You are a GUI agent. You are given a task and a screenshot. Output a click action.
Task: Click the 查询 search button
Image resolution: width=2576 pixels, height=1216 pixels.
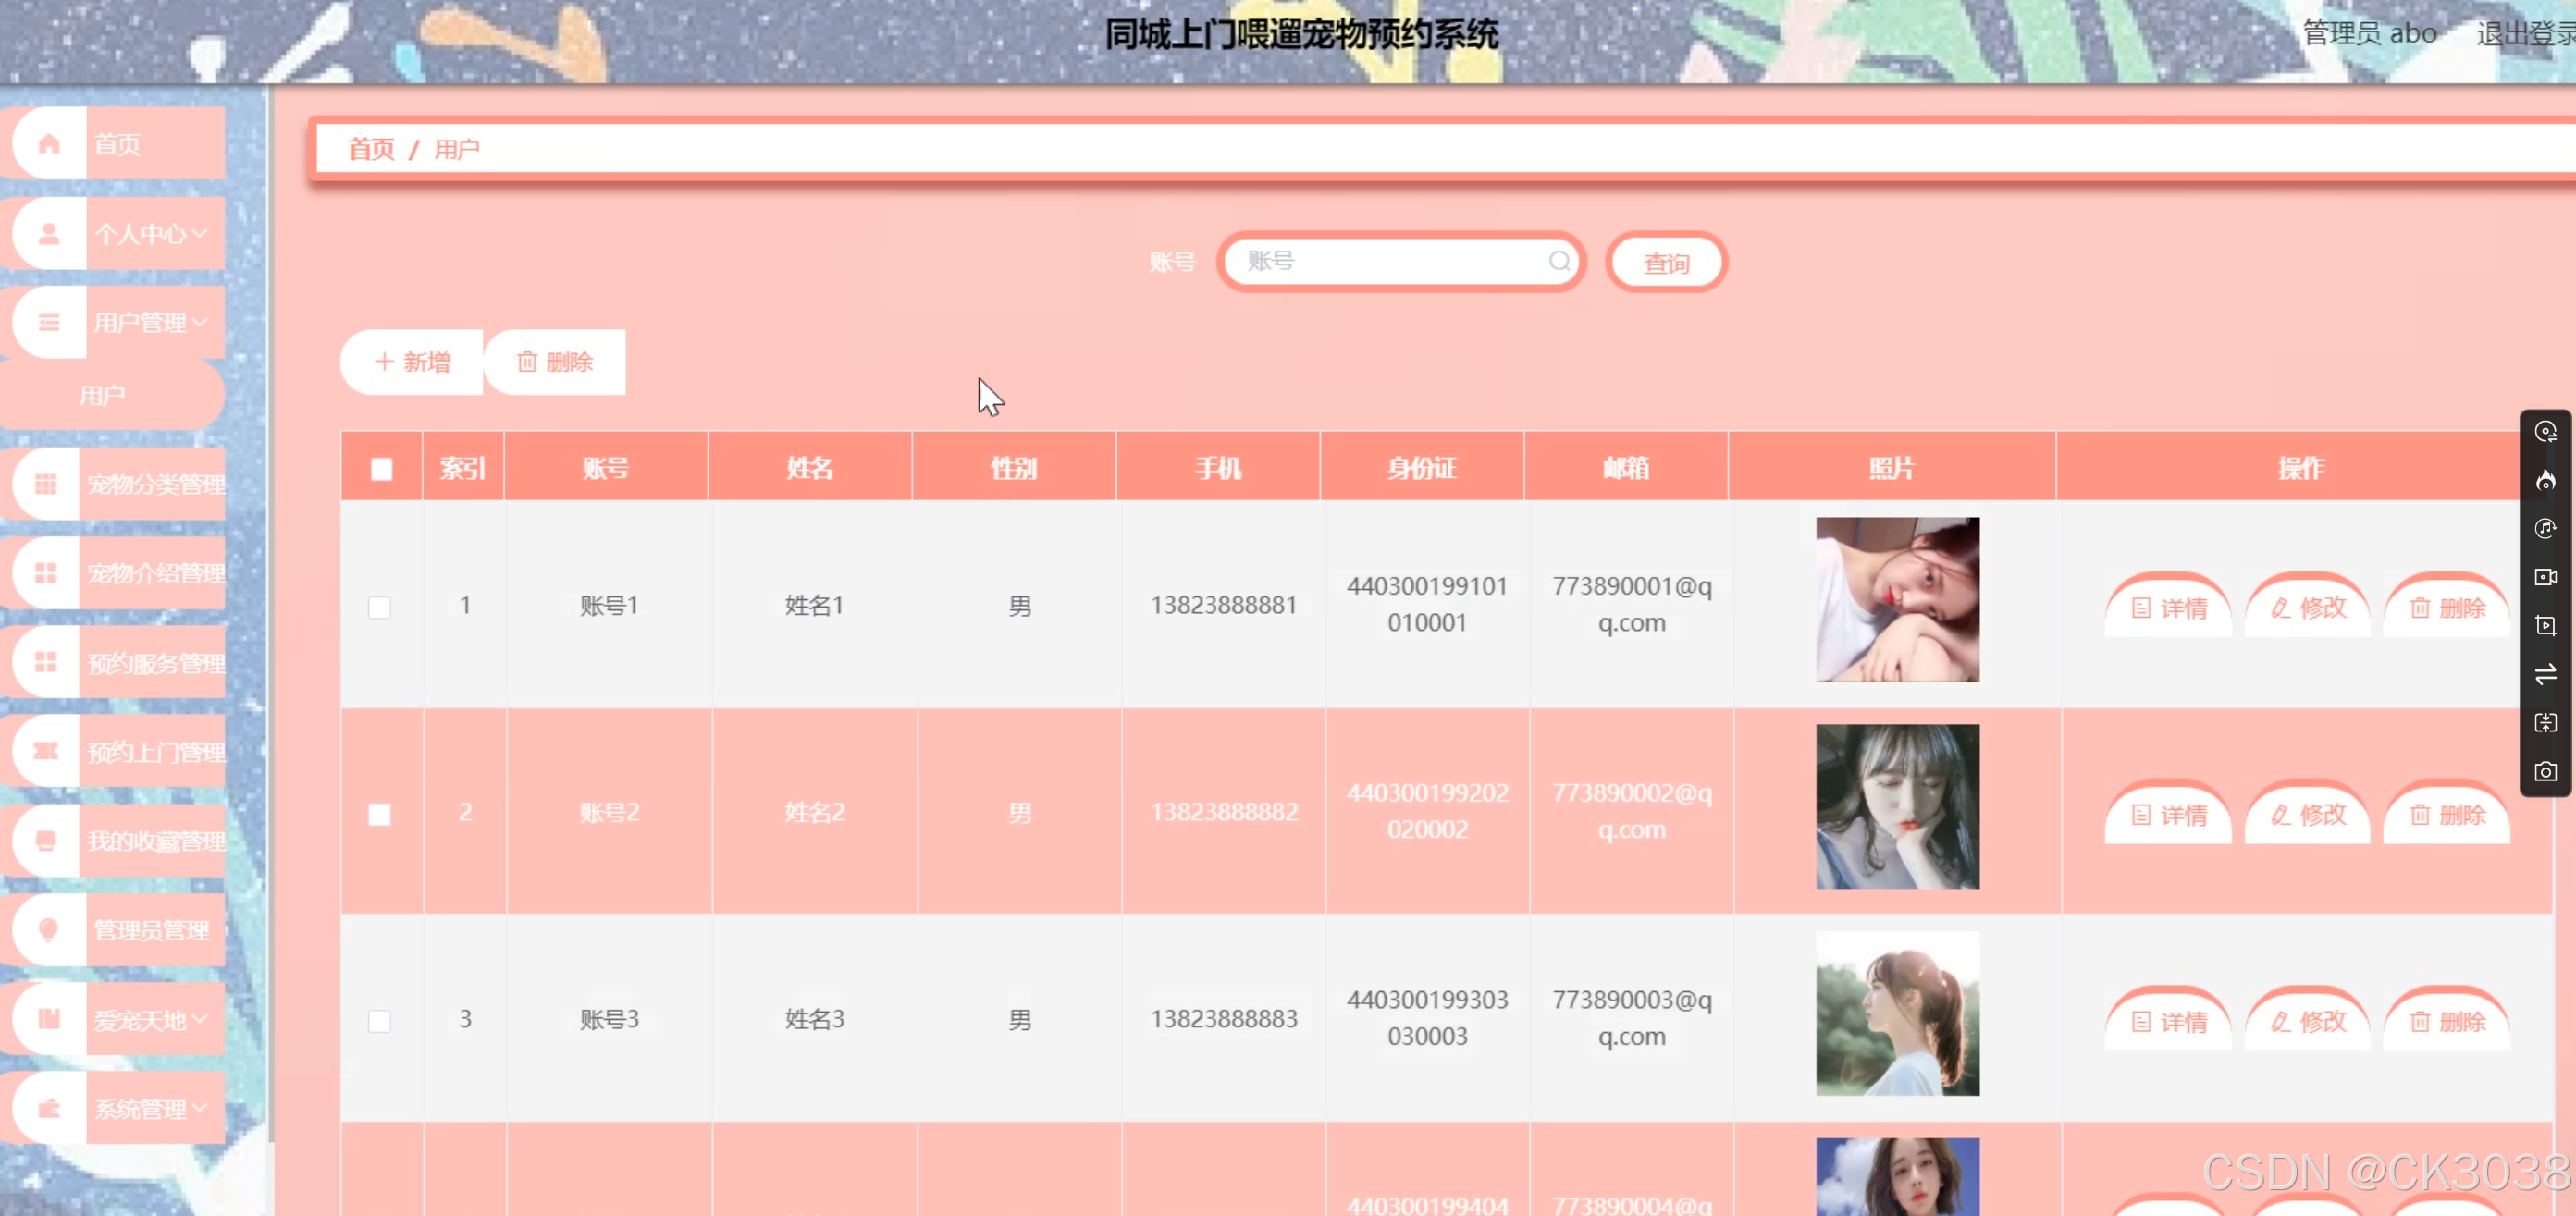pyautogui.click(x=1666, y=263)
